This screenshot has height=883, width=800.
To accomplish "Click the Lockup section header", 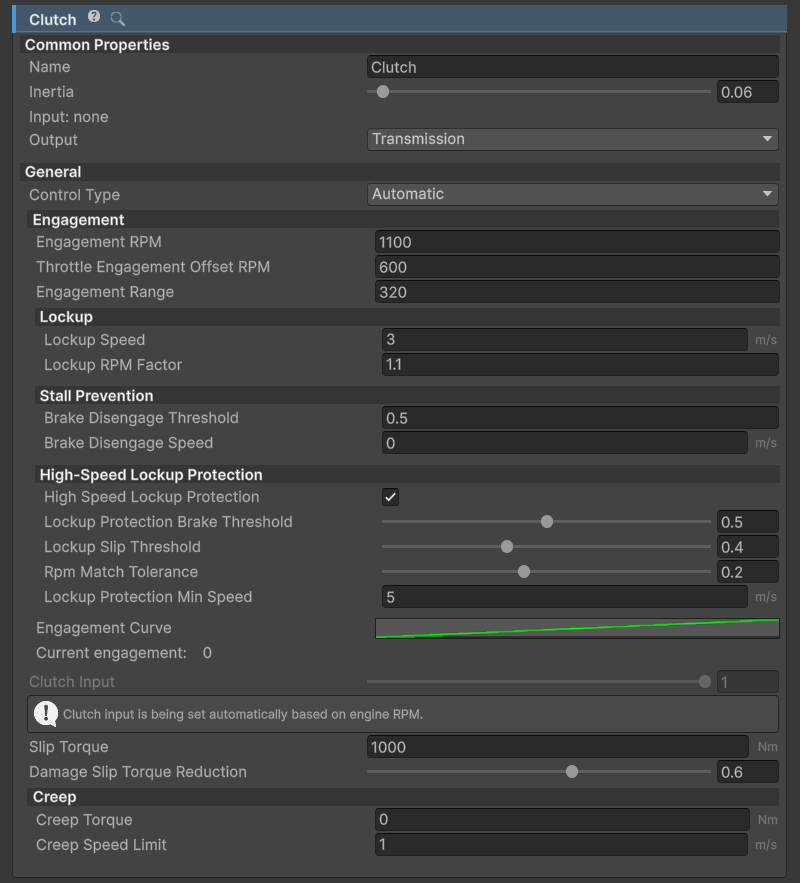I will pos(407,317).
